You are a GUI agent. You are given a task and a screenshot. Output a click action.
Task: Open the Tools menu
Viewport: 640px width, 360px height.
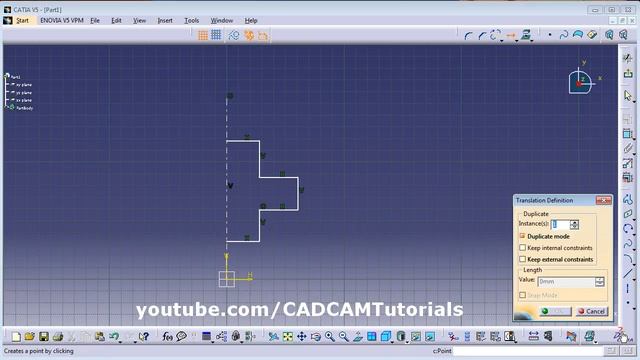click(191, 20)
